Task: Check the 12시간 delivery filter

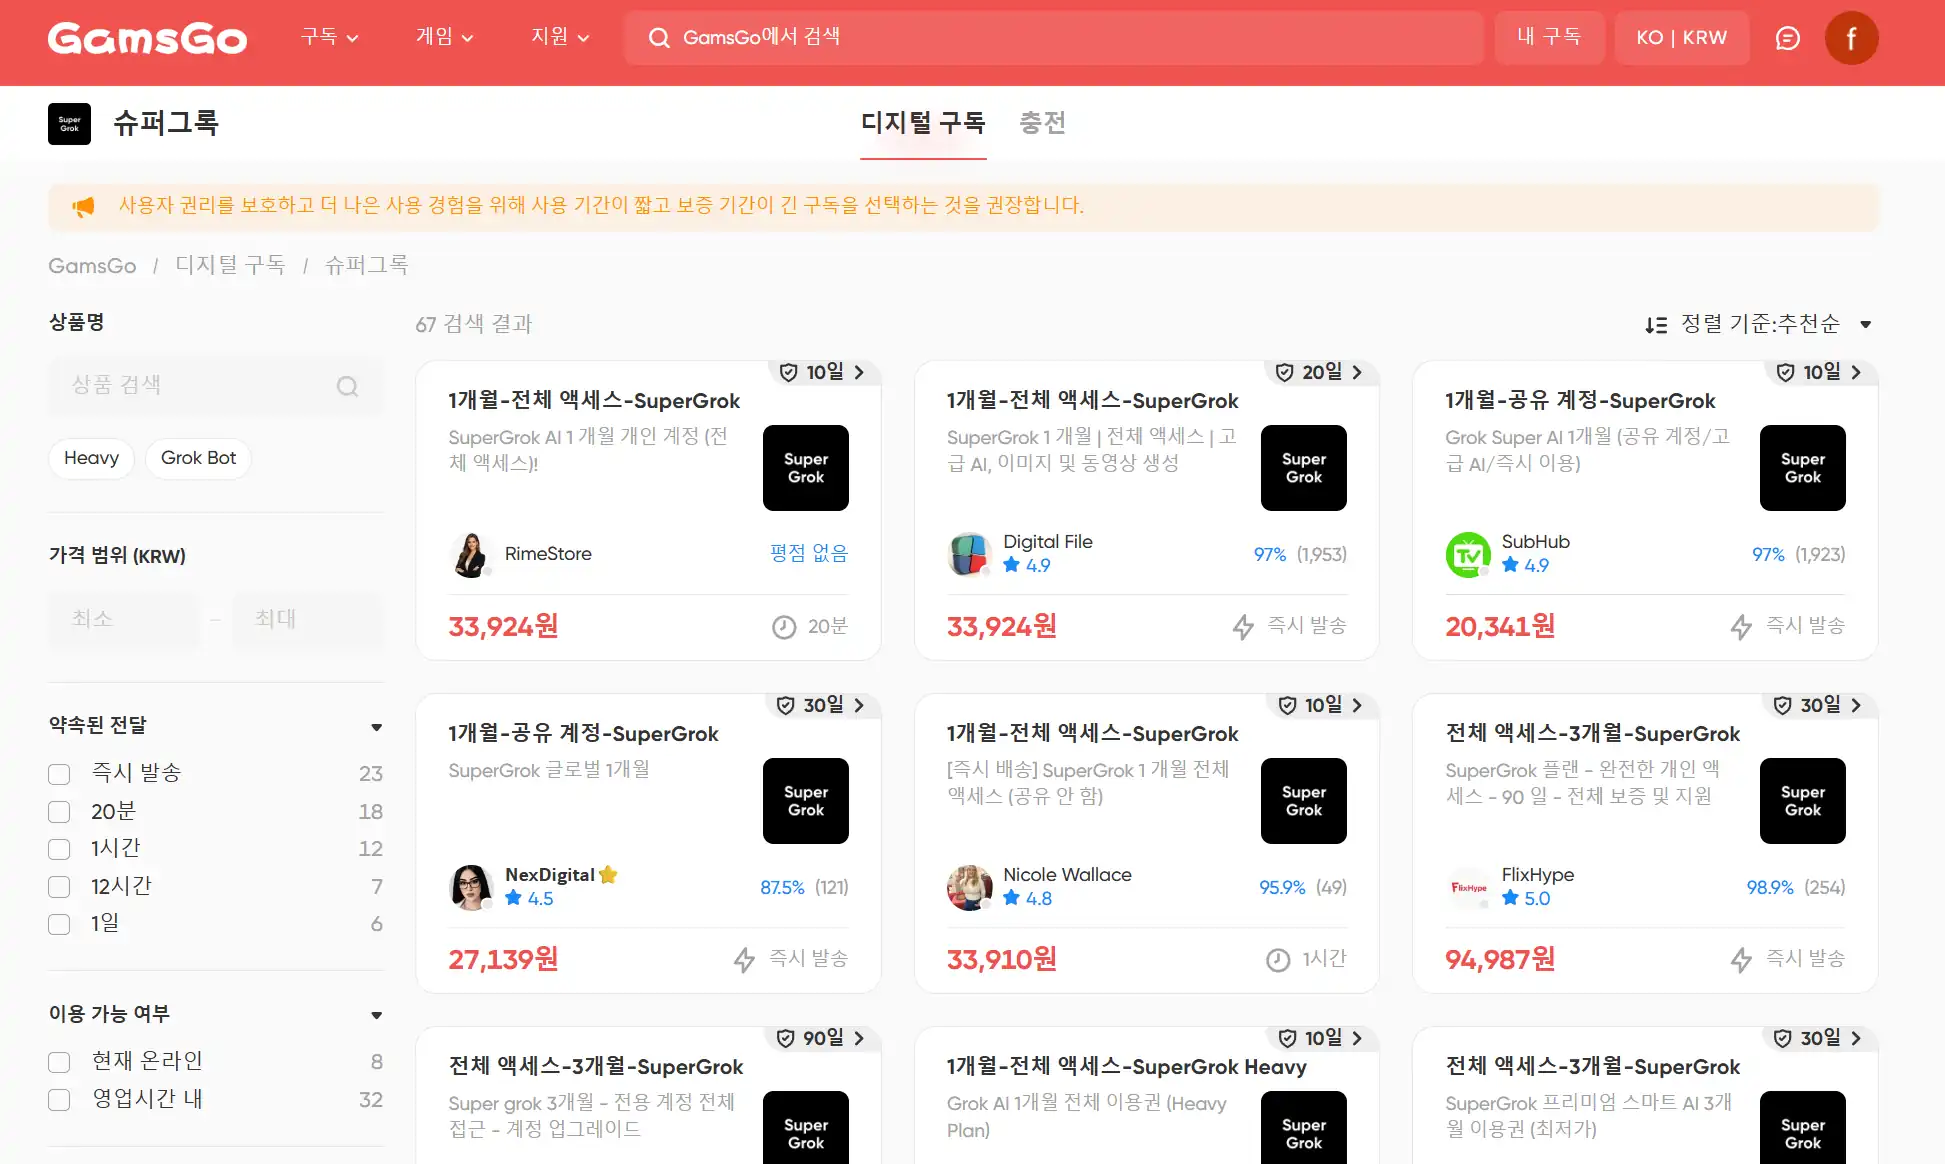Action: pos(59,887)
